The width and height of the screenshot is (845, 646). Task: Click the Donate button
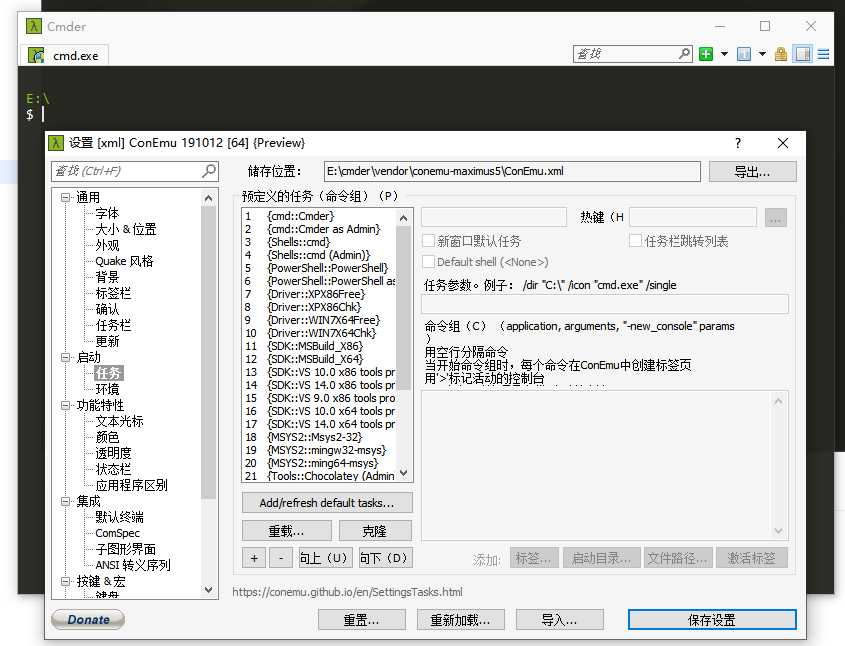pyautogui.click(x=88, y=620)
